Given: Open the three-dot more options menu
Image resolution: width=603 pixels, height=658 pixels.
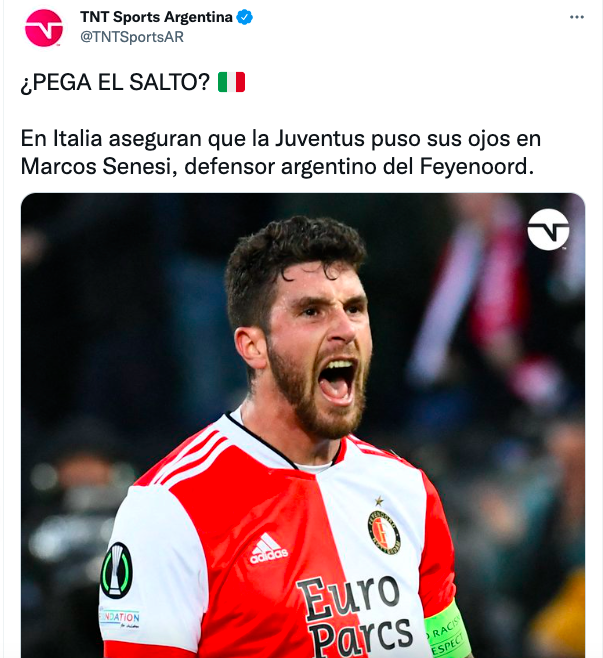Looking at the screenshot, I should [577, 17].
